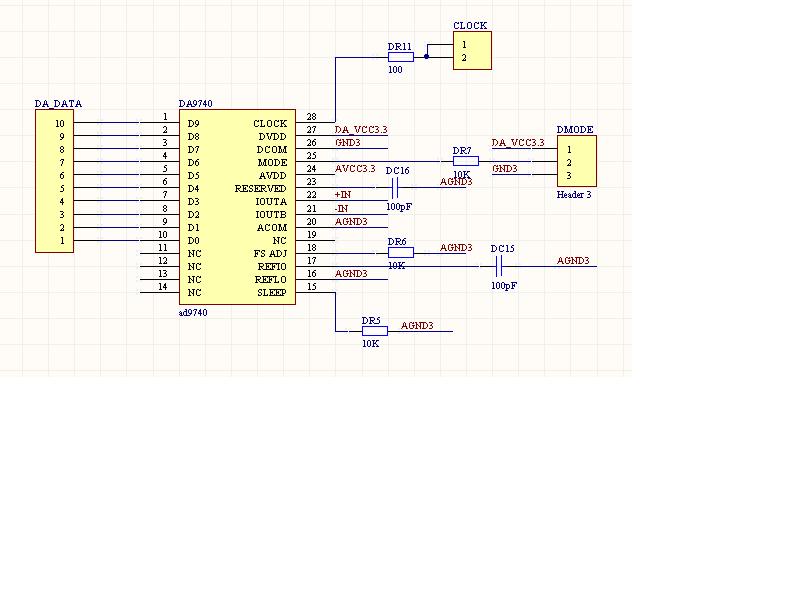The image size is (800, 600).
Task: Click the CLOCK header designator above the connector
Action: coord(470,26)
